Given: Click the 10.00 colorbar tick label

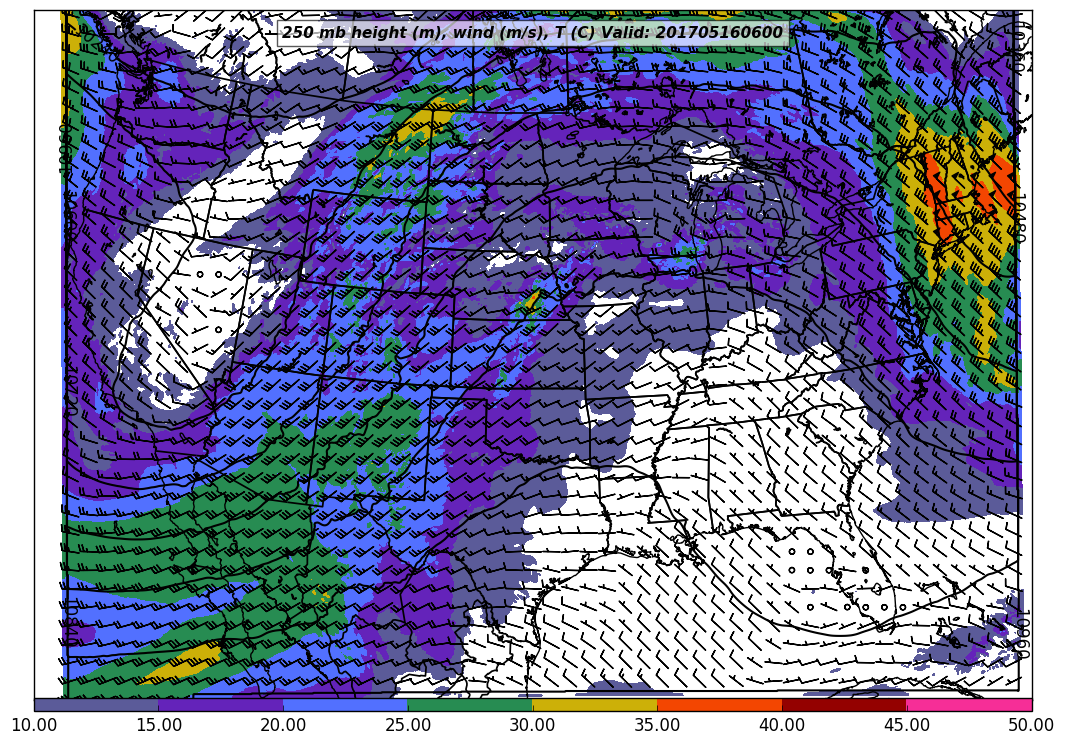Looking at the screenshot, I should pyautogui.click(x=34, y=725).
